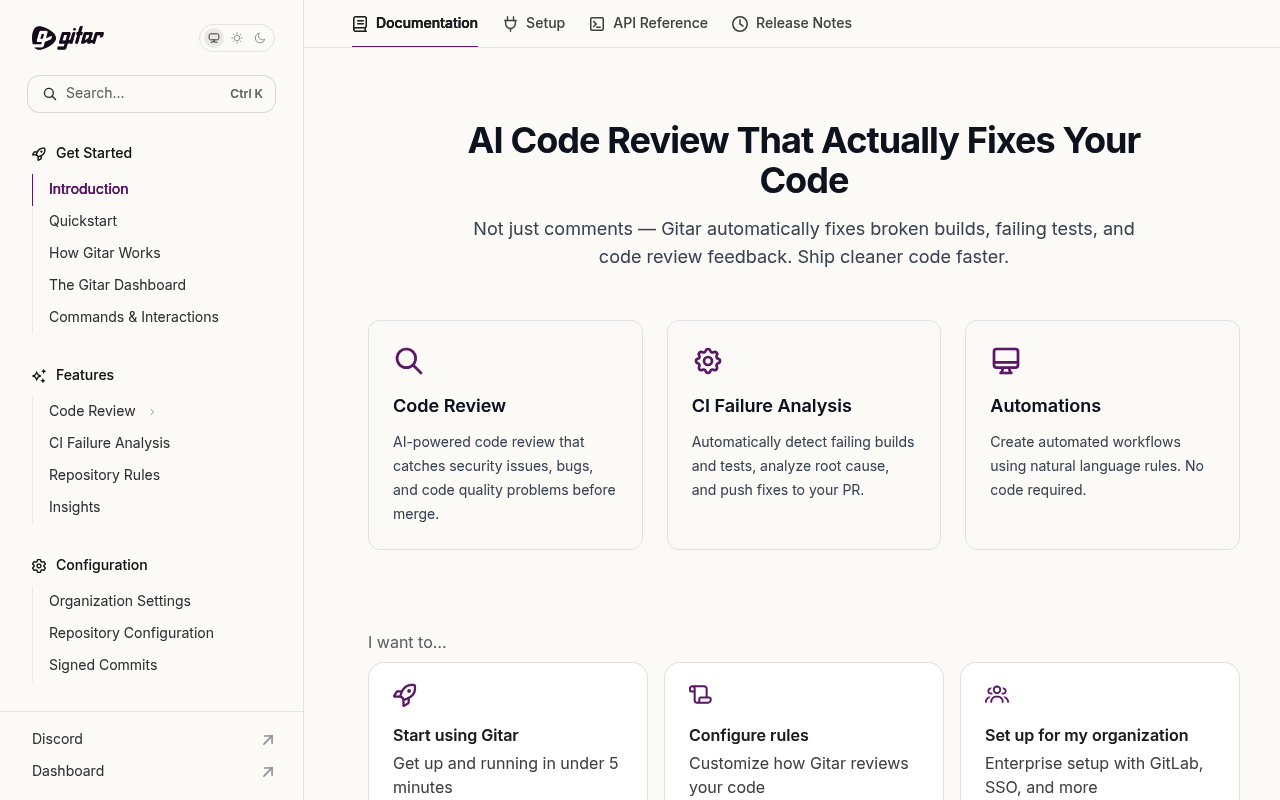Viewport: 1280px width, 800px height.
Task: Click the monitor icon on Automations card
Action: [x=1006, y=361]
